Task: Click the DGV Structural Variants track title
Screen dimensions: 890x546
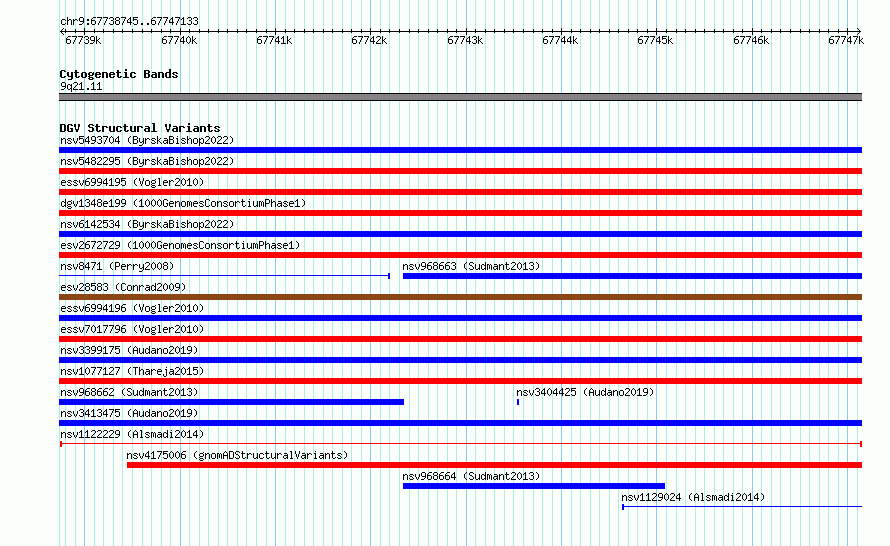Action: pyautogui.click(x=140, y=128)
